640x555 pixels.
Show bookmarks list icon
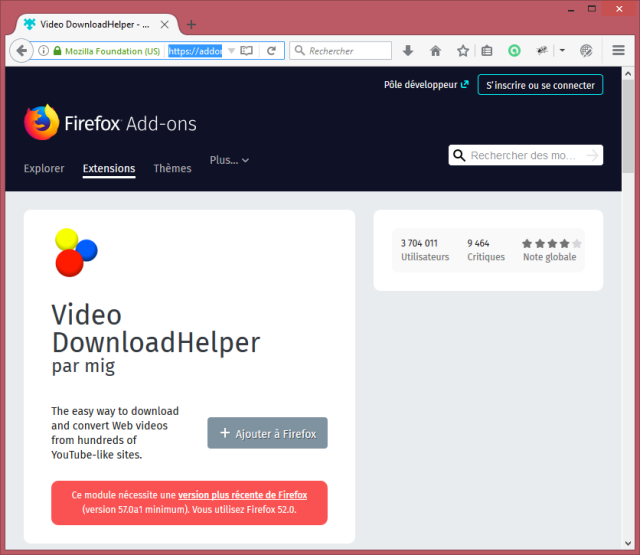[x=487, y=51]
